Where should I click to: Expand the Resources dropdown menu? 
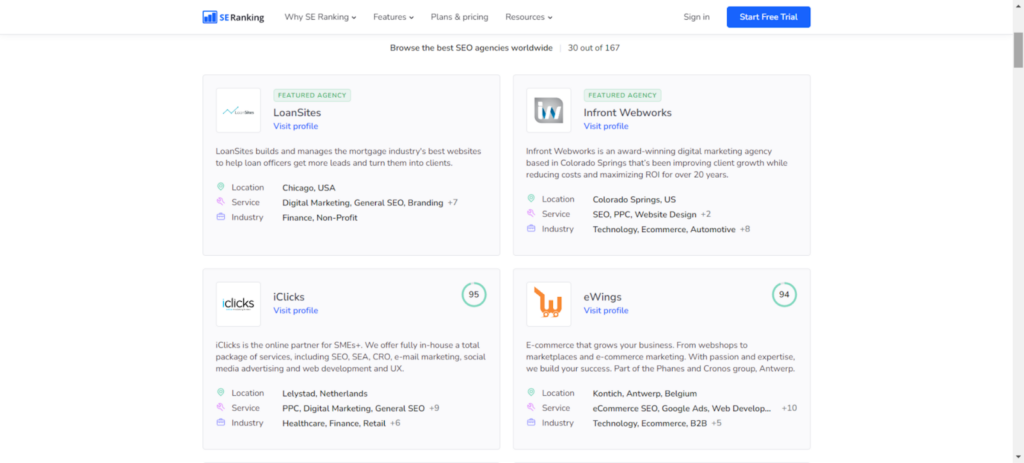click(x=529, y=17)
